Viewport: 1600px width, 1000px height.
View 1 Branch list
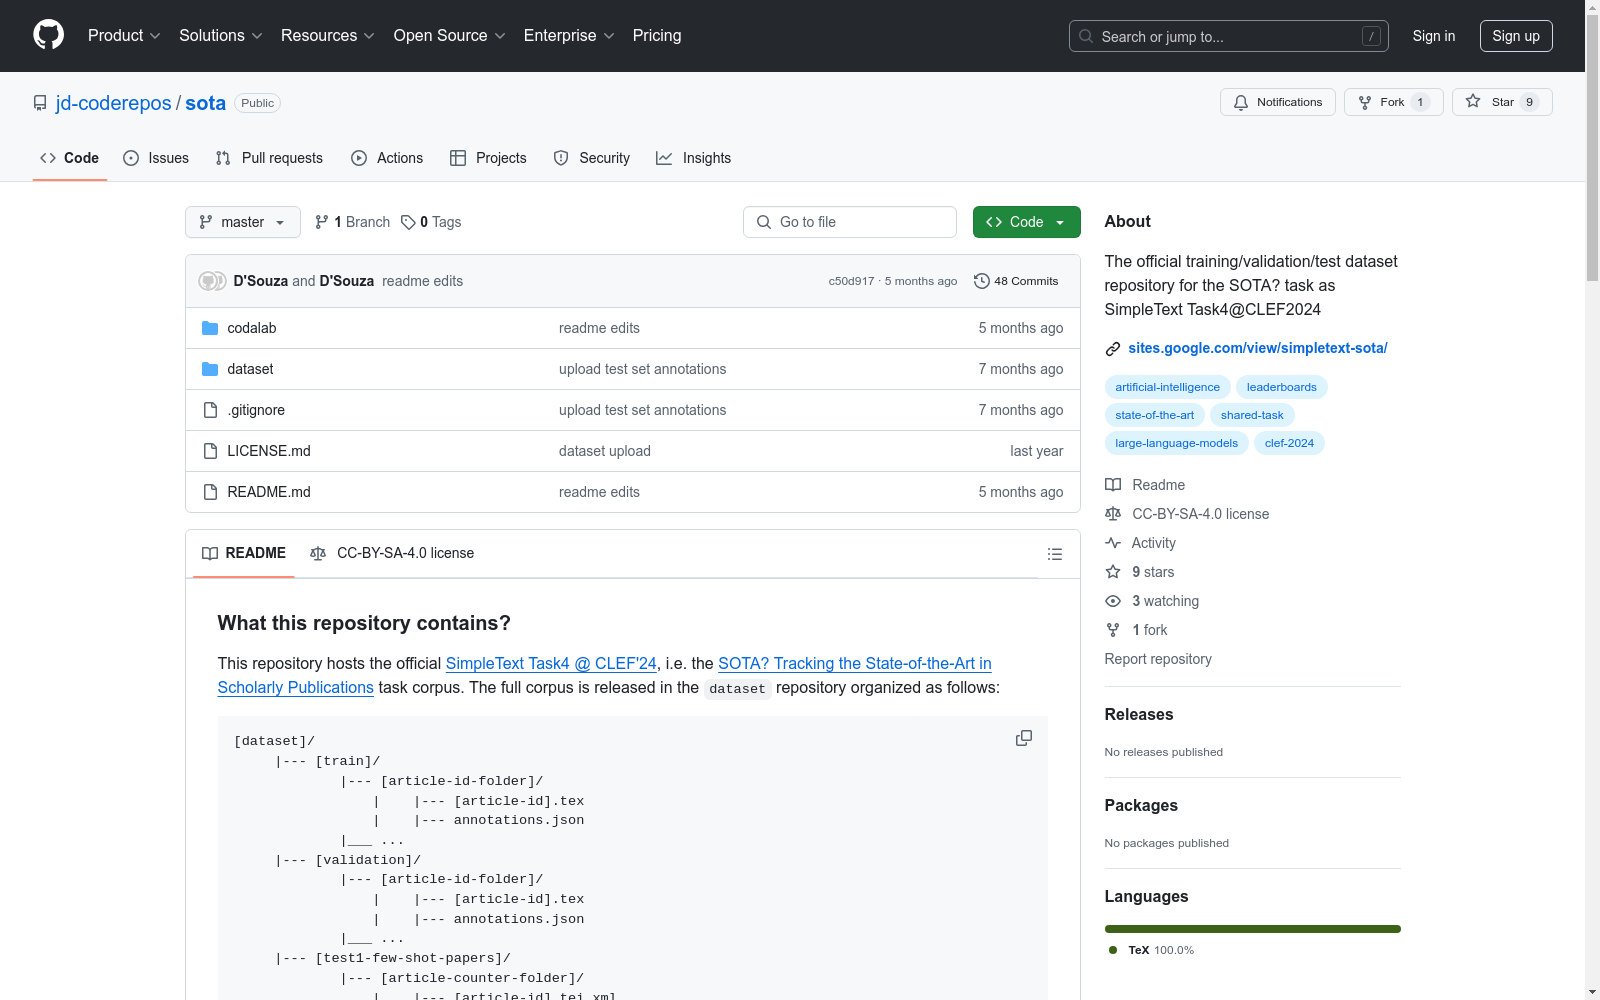click(352, 222)
